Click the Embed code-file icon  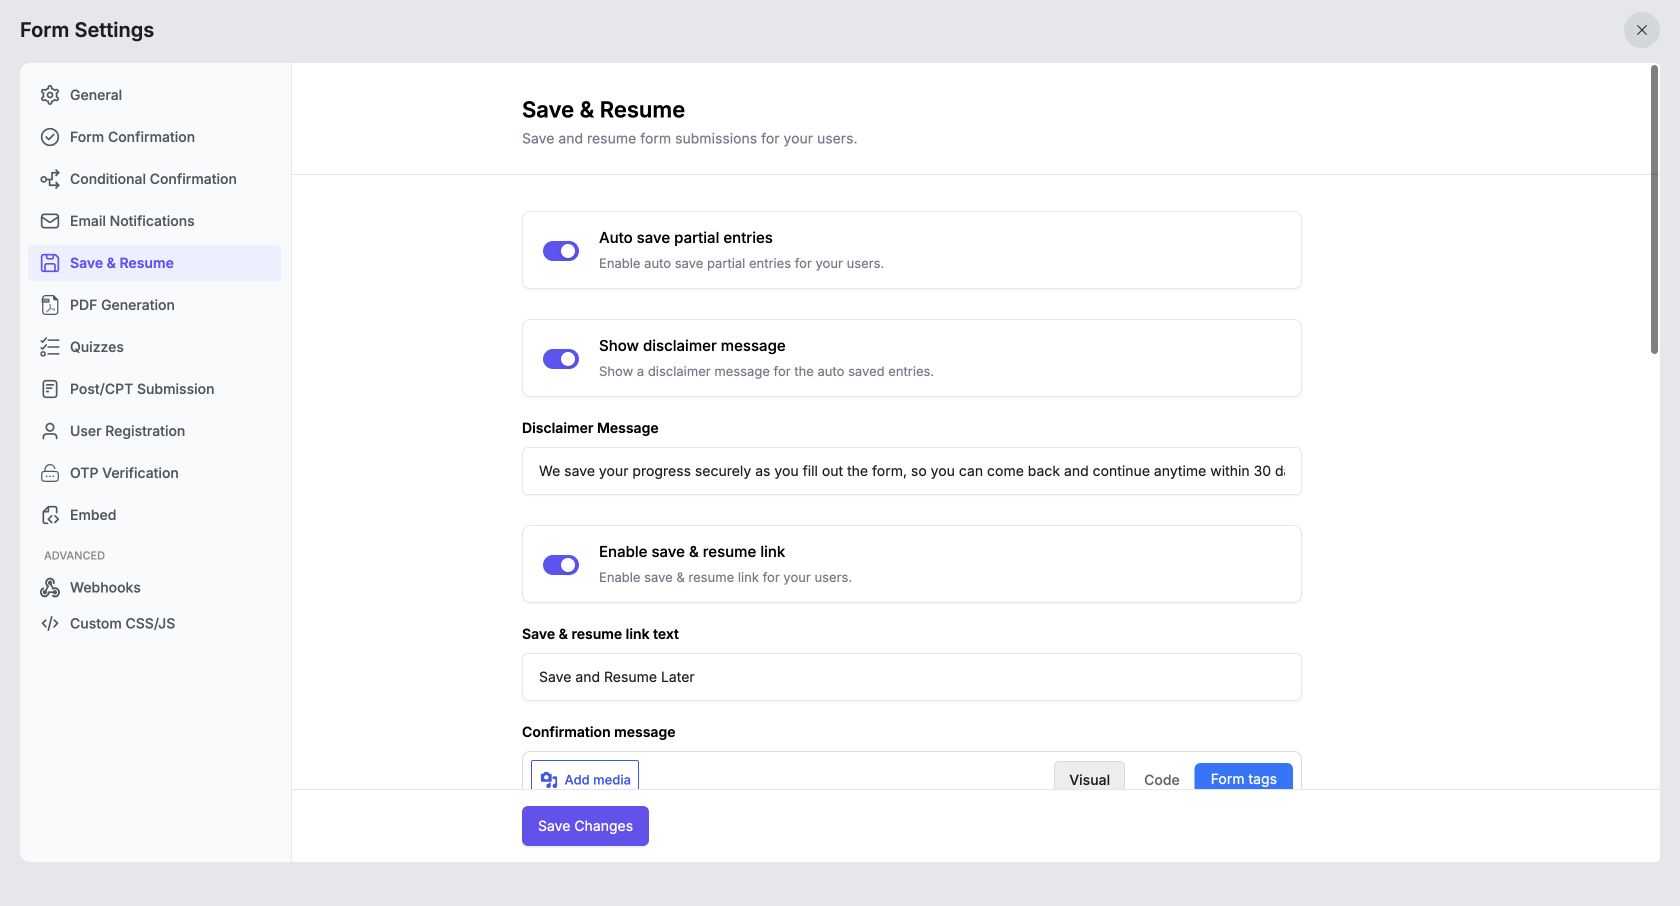click(x=50, y=515)
